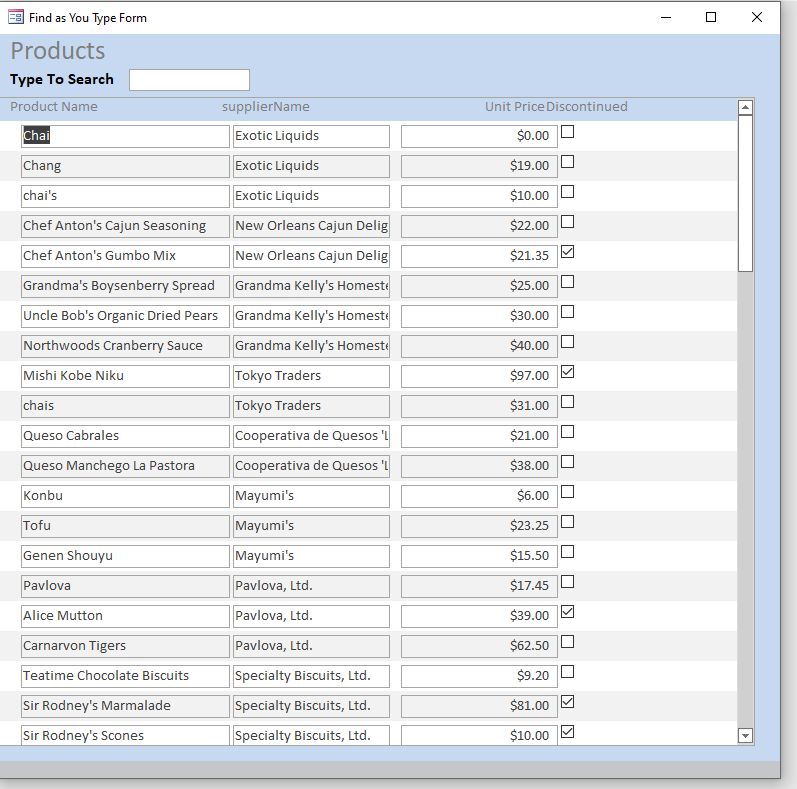Click Exotic Liquids supplier in Chai row
The height and width of the screenshot is (789, 797).
click(311, 136)
